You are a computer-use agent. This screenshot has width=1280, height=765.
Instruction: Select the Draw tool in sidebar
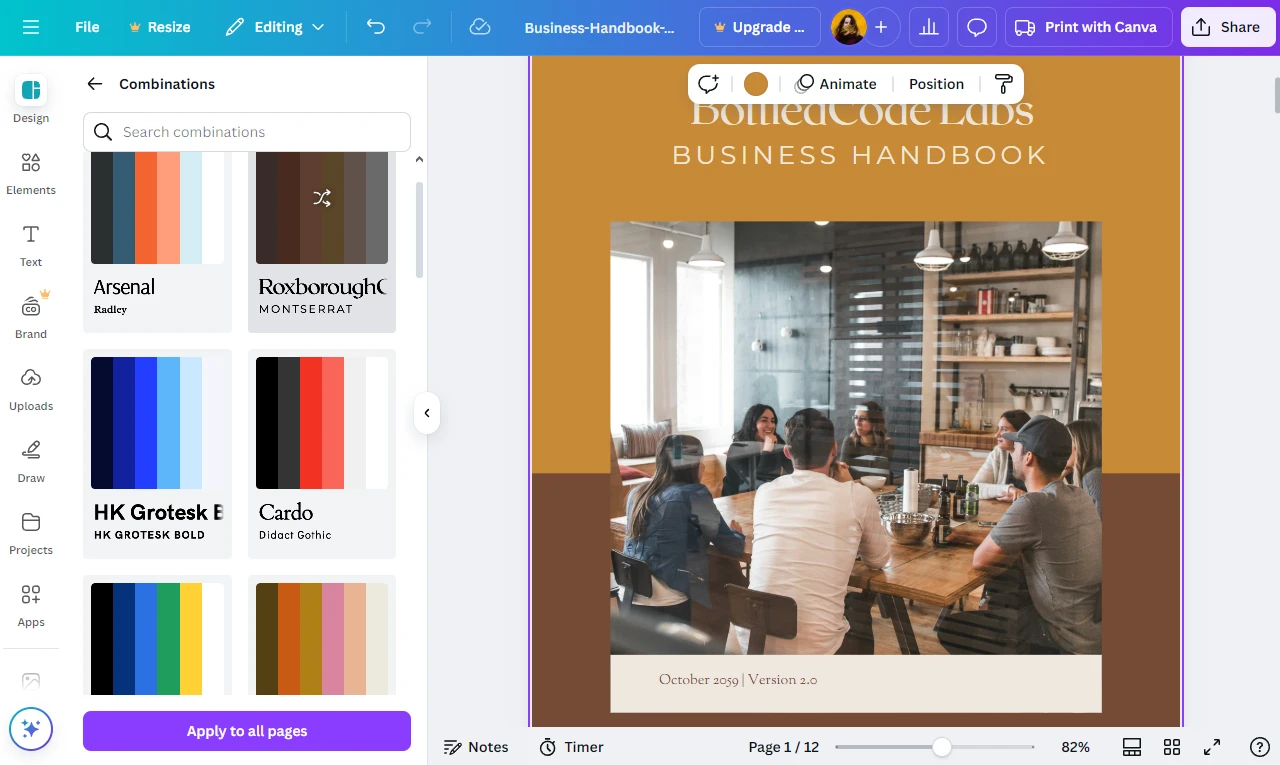point(31,461)
